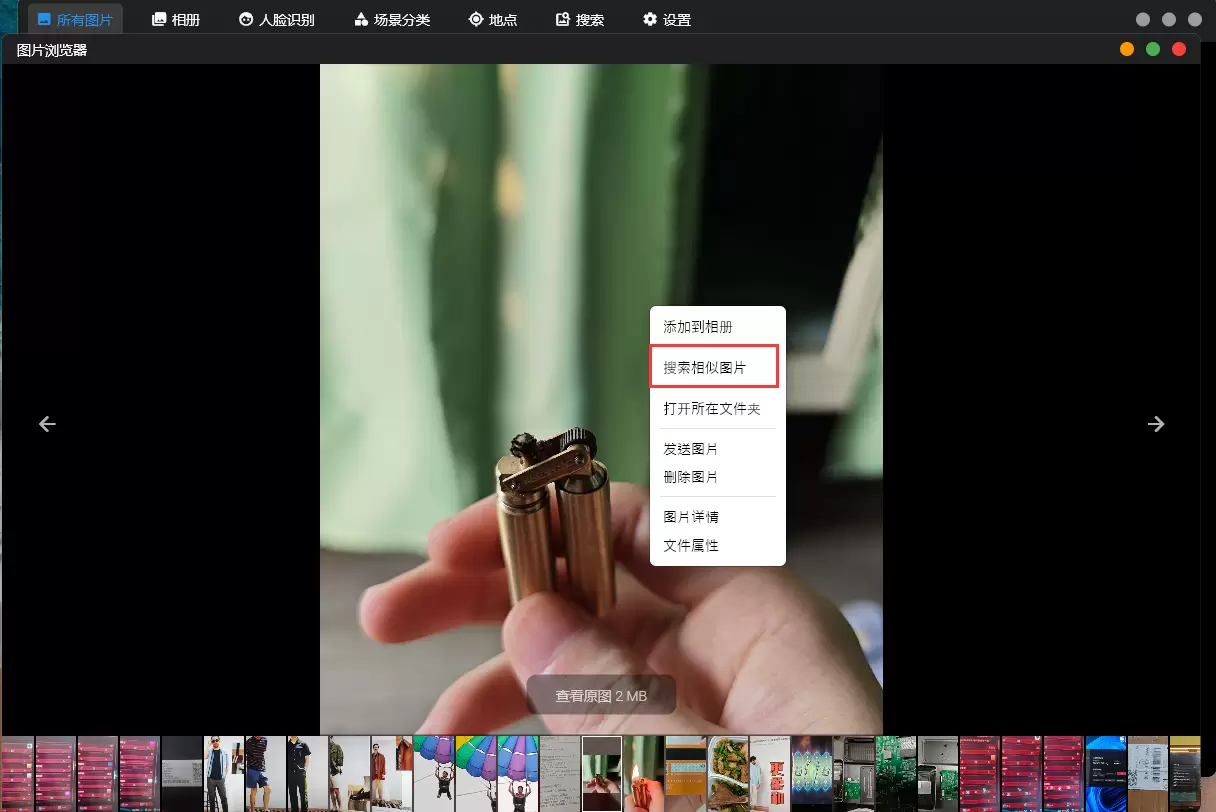The width and height of the screenshot is (1216, 812).
Task: Open the 所有图片 tab icon
Action: [x=44, y=19]
